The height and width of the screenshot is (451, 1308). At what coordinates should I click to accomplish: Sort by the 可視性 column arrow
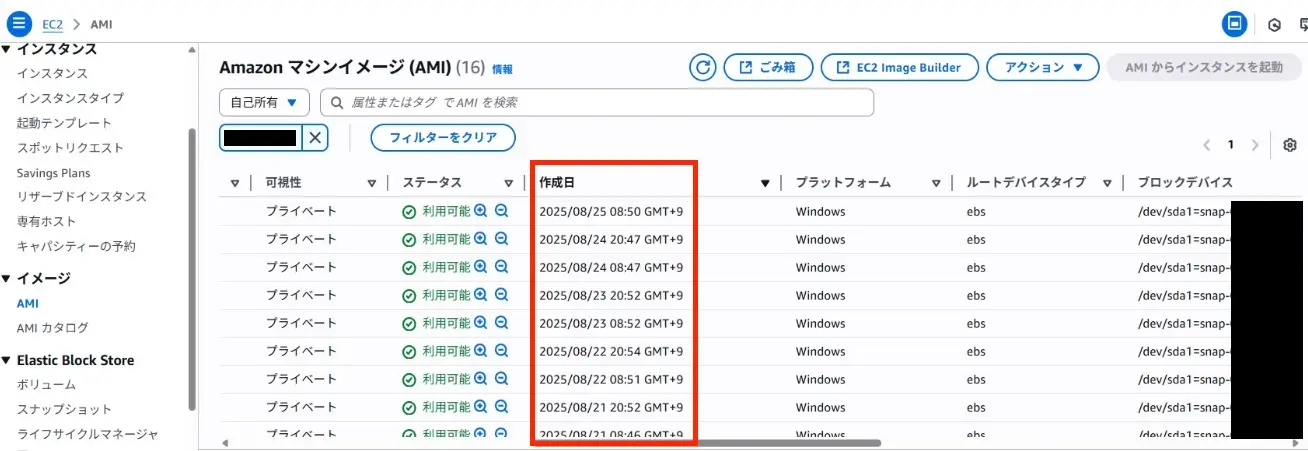372,183
